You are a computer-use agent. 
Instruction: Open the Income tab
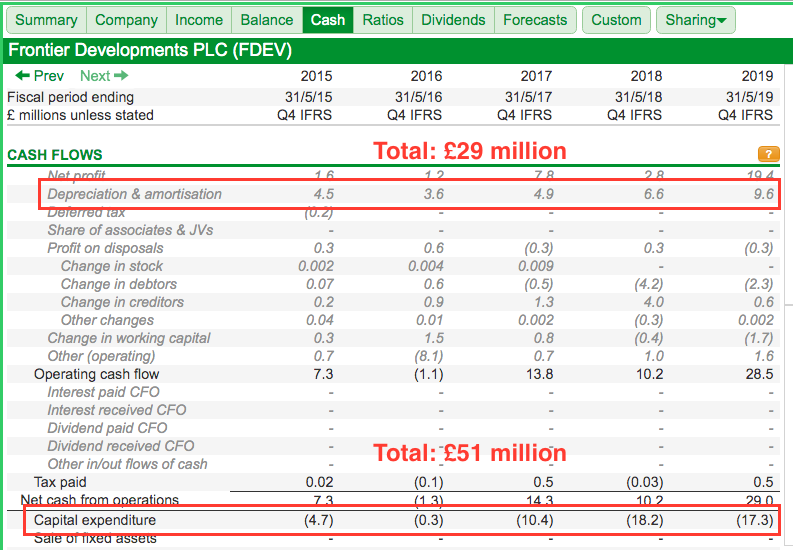tap(199, 20)
